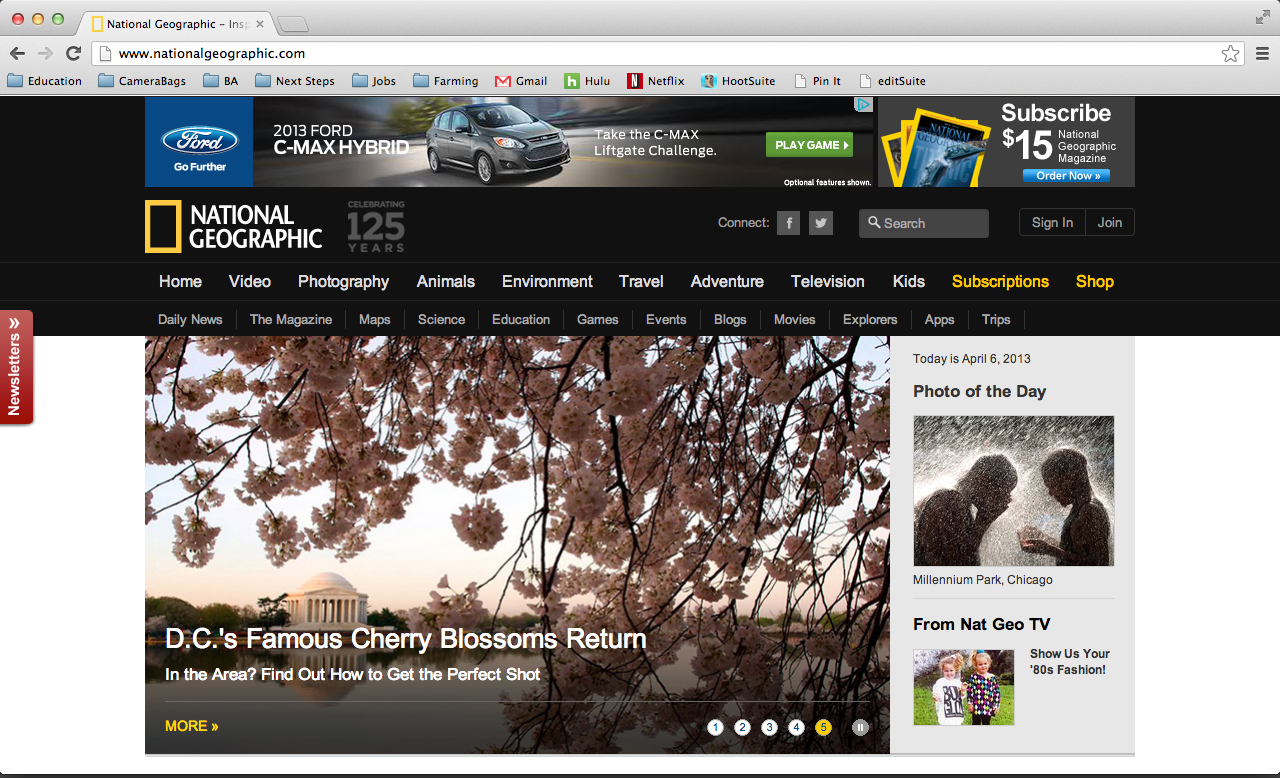Switch to slide 4 indicator
Image resolution: width=1280 pixels, height=778 pixels.
pos(796,727)
